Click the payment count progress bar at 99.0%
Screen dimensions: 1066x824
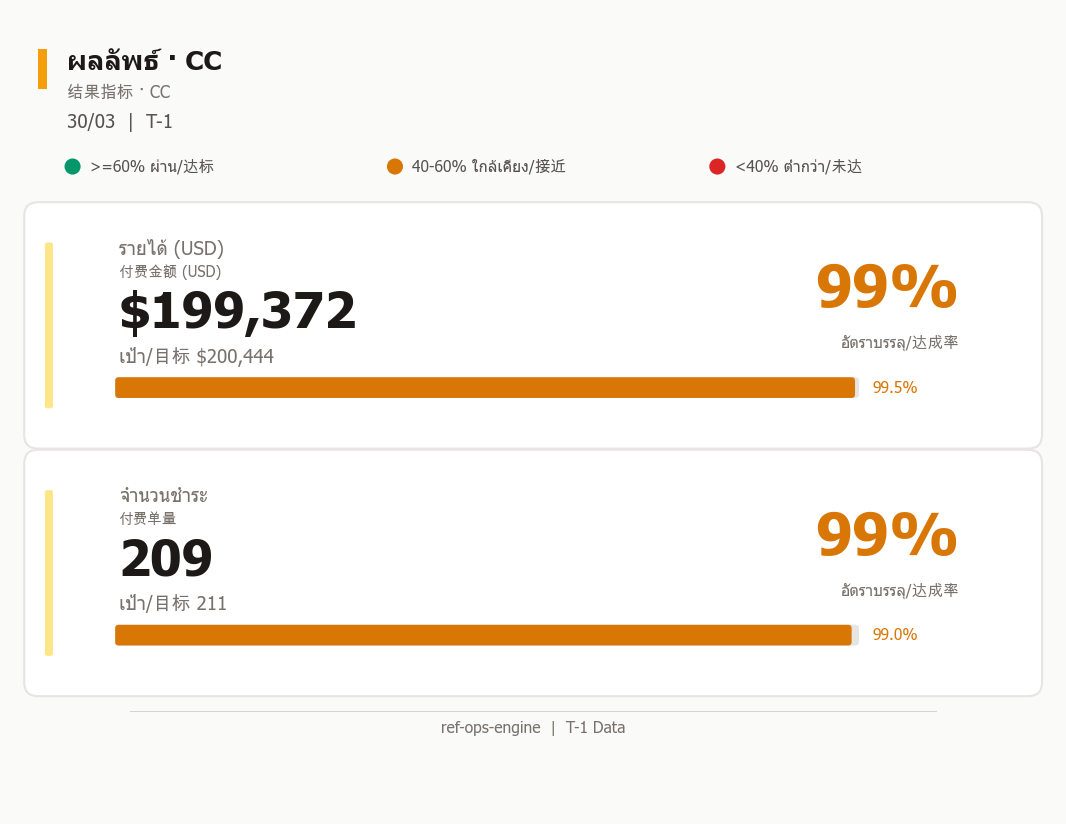coord(487,635)
